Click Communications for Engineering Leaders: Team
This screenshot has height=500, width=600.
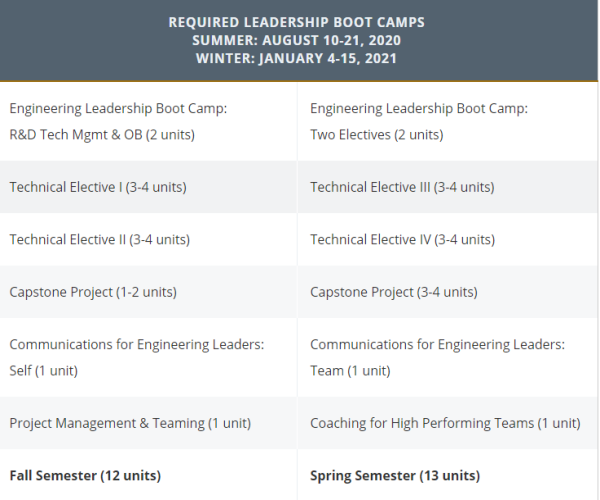(437, 357)
